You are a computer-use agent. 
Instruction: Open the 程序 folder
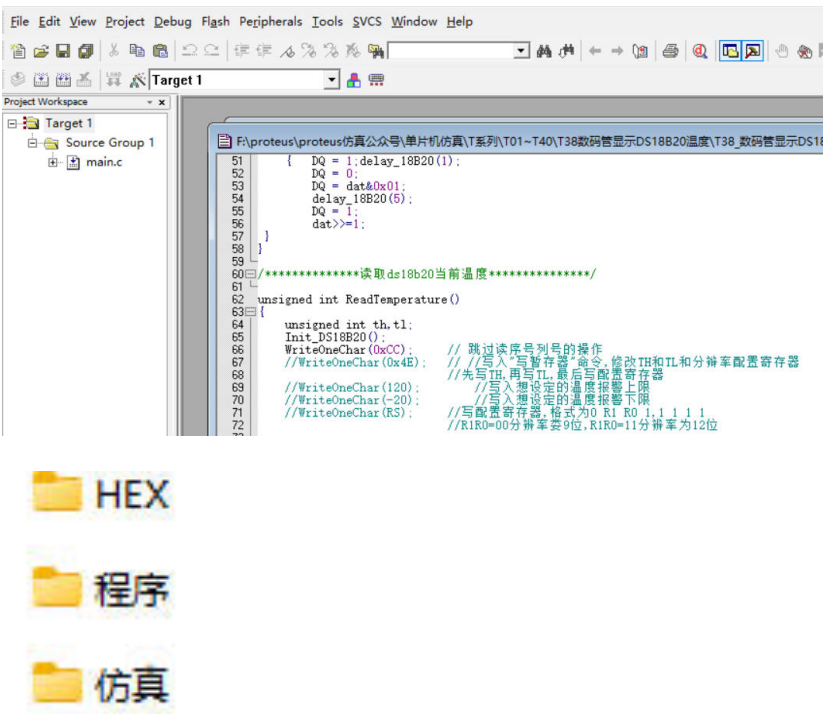(x=101, y=589)
